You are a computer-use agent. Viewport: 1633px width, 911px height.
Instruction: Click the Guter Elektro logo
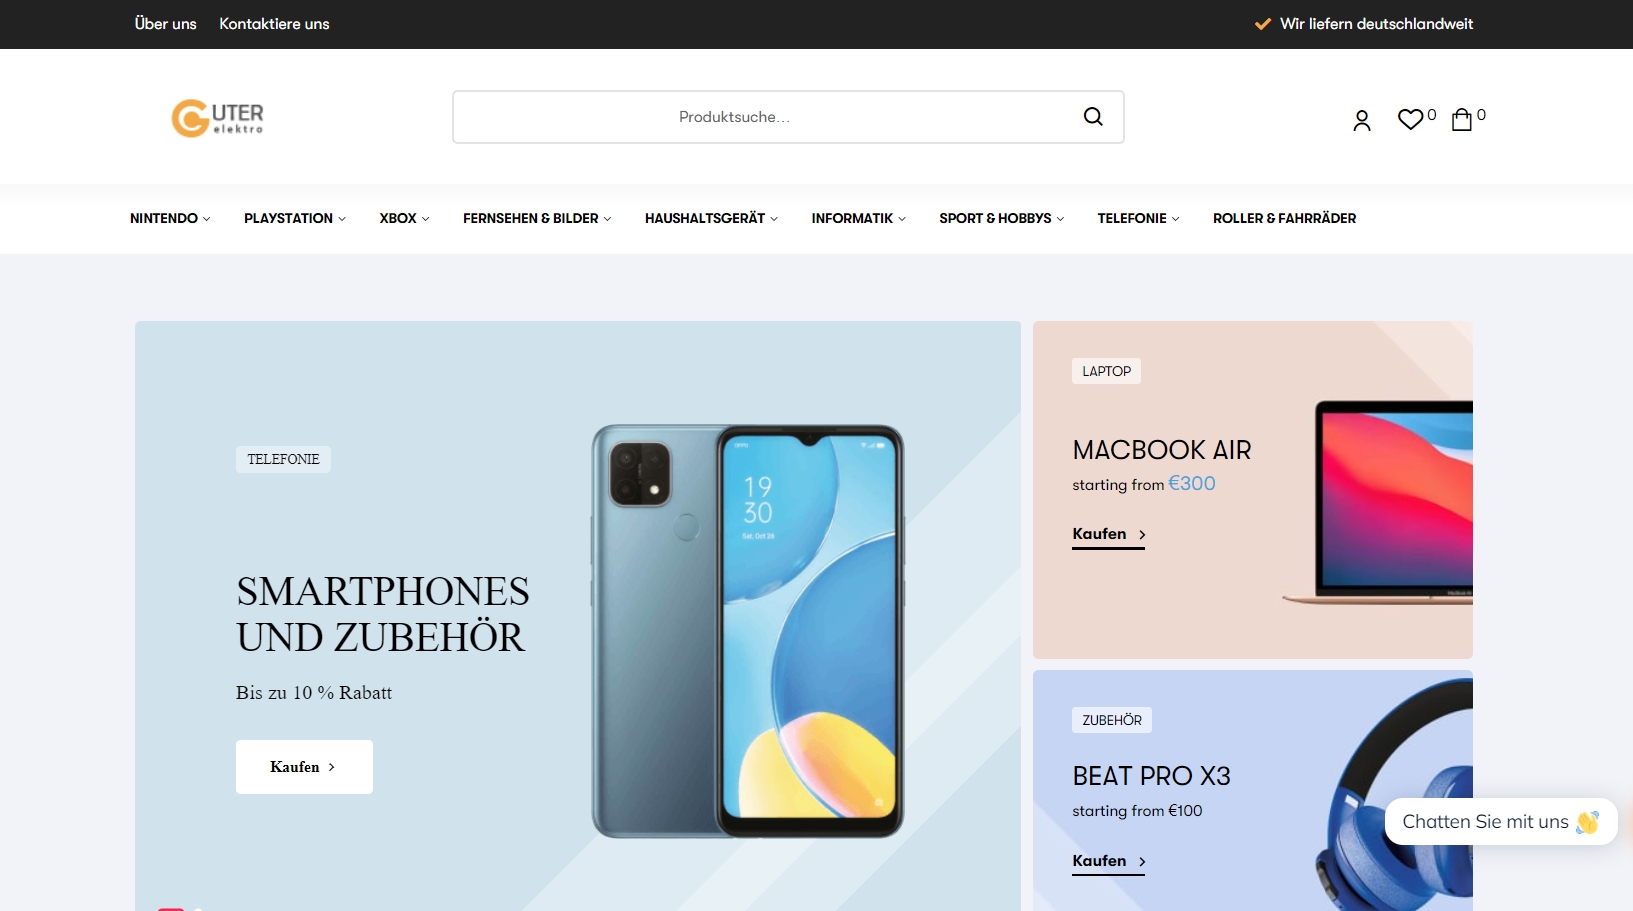[218, 118]
